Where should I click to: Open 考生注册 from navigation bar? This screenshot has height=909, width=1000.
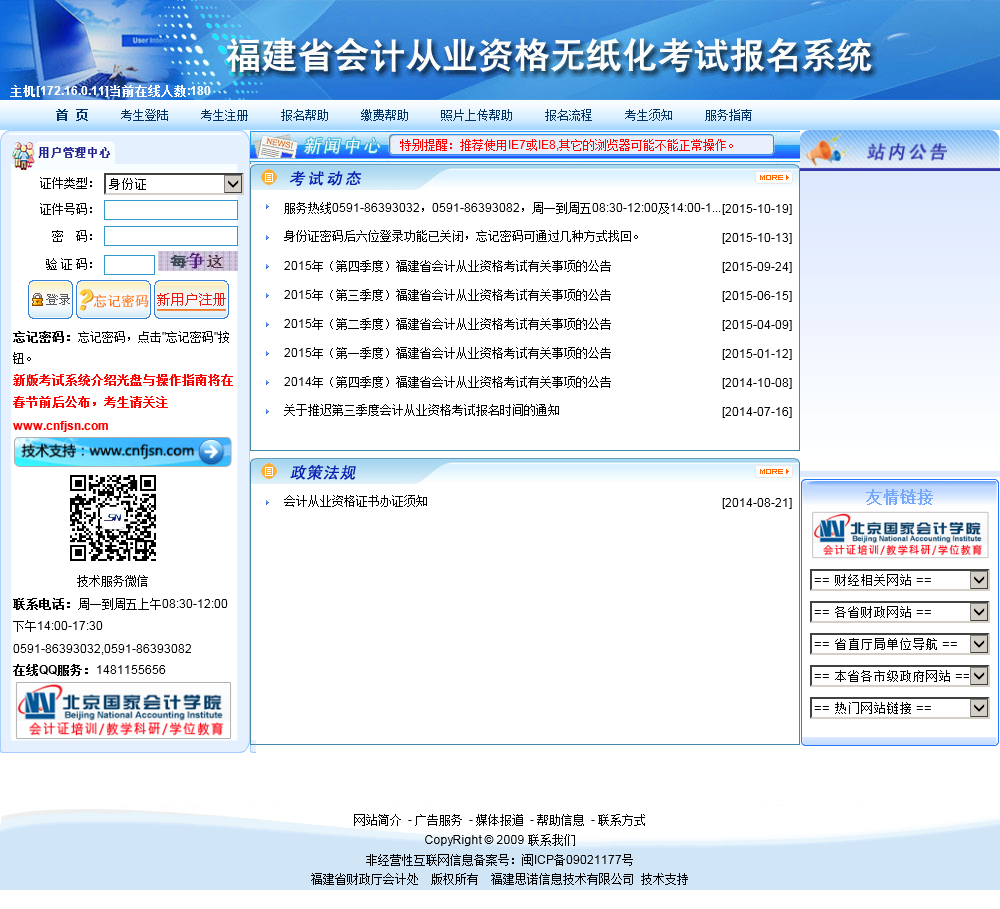(224, 115)
